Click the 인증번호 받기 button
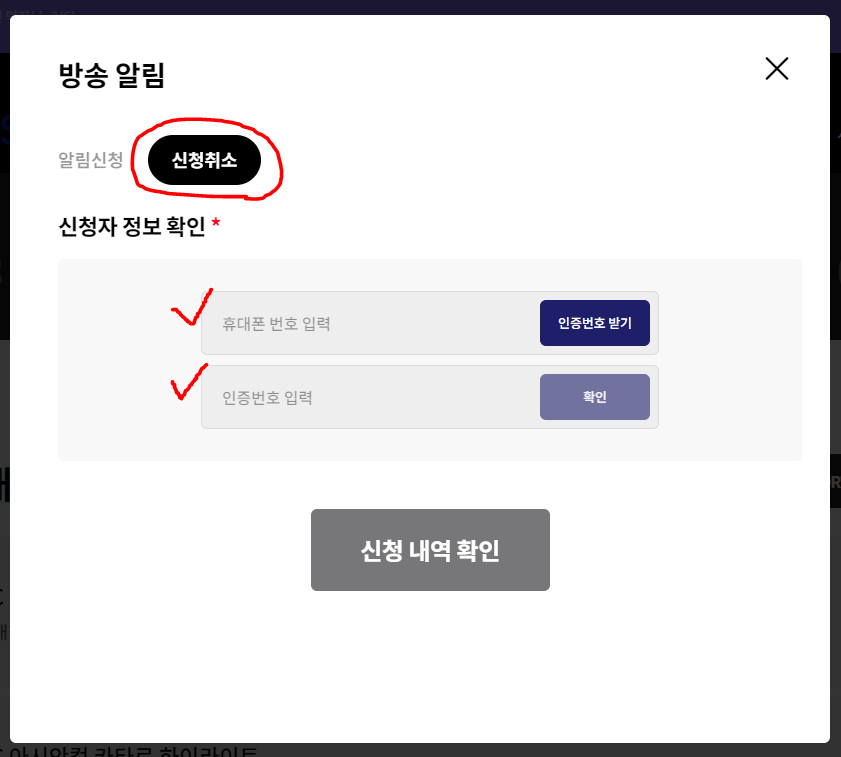Screen dimensions: 841x757 coord(594,322)
